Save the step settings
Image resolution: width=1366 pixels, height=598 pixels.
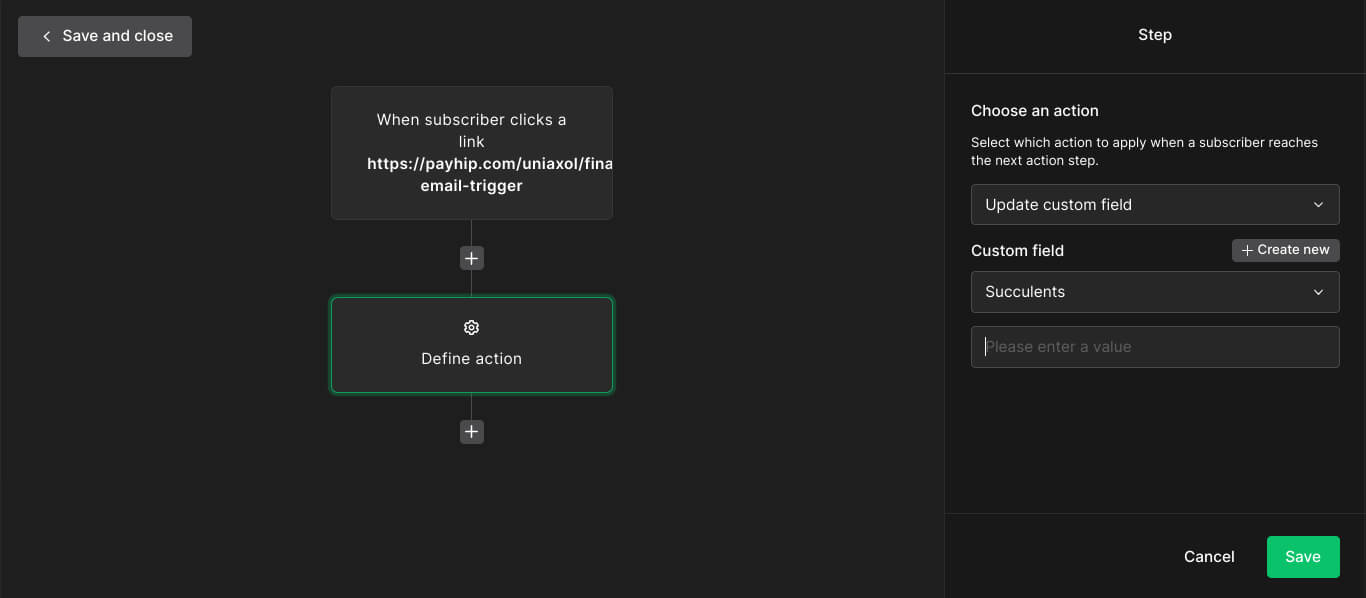pos(1302,557)
